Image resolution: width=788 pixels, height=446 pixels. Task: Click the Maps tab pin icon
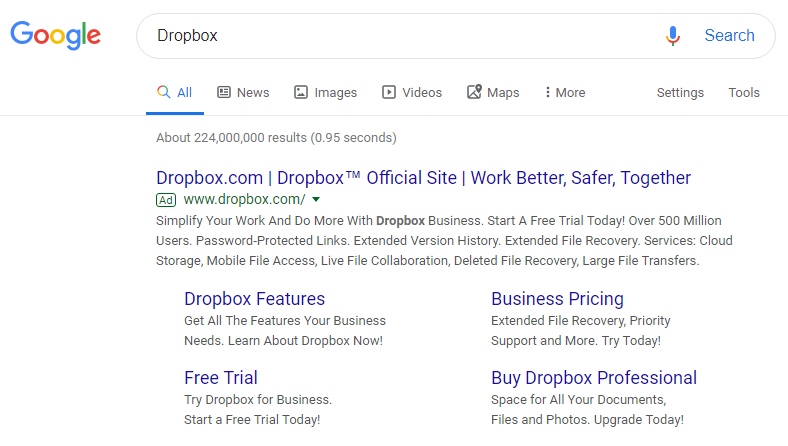tap(474, 92)
